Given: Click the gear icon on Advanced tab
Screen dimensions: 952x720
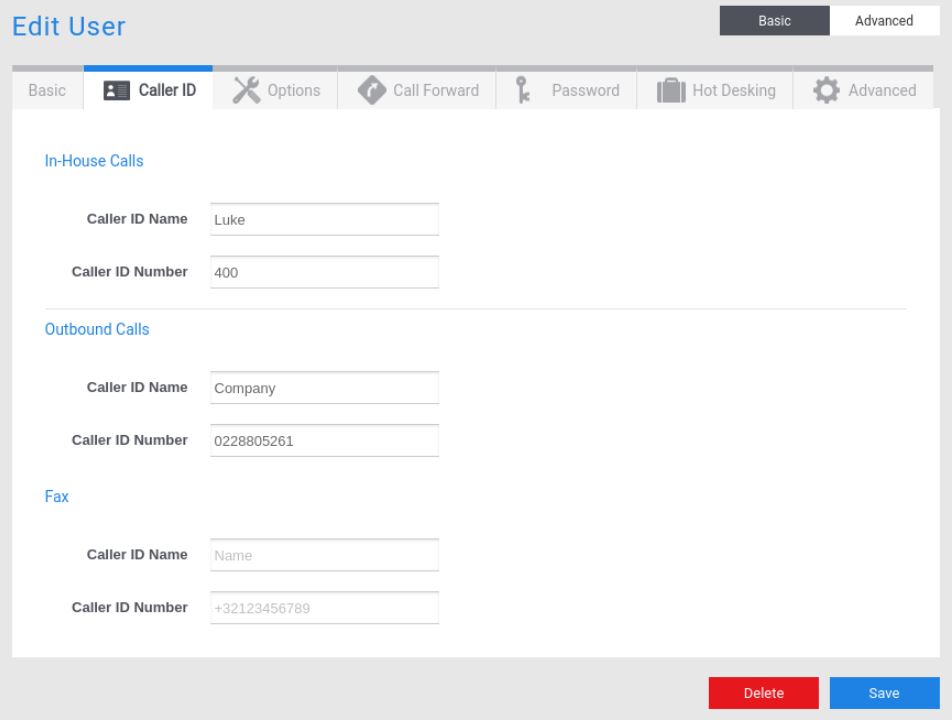Looking at the screenshot, I should [x=826, y=90].
